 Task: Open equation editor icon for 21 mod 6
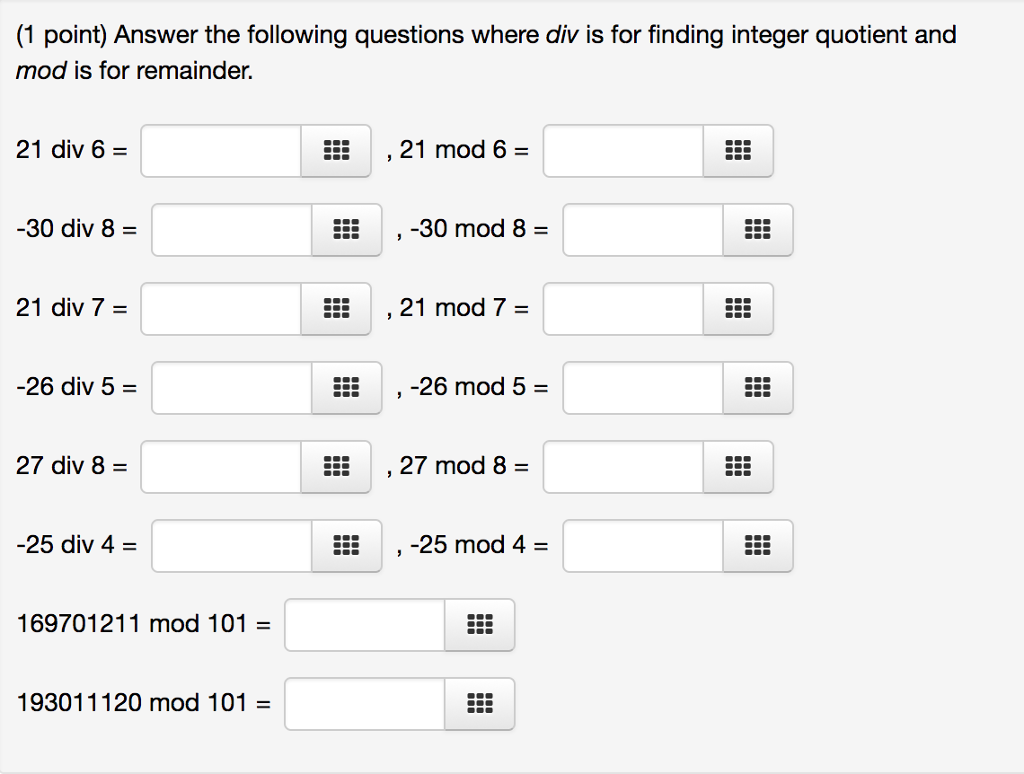pyautogui.click(x=738, y=151)
